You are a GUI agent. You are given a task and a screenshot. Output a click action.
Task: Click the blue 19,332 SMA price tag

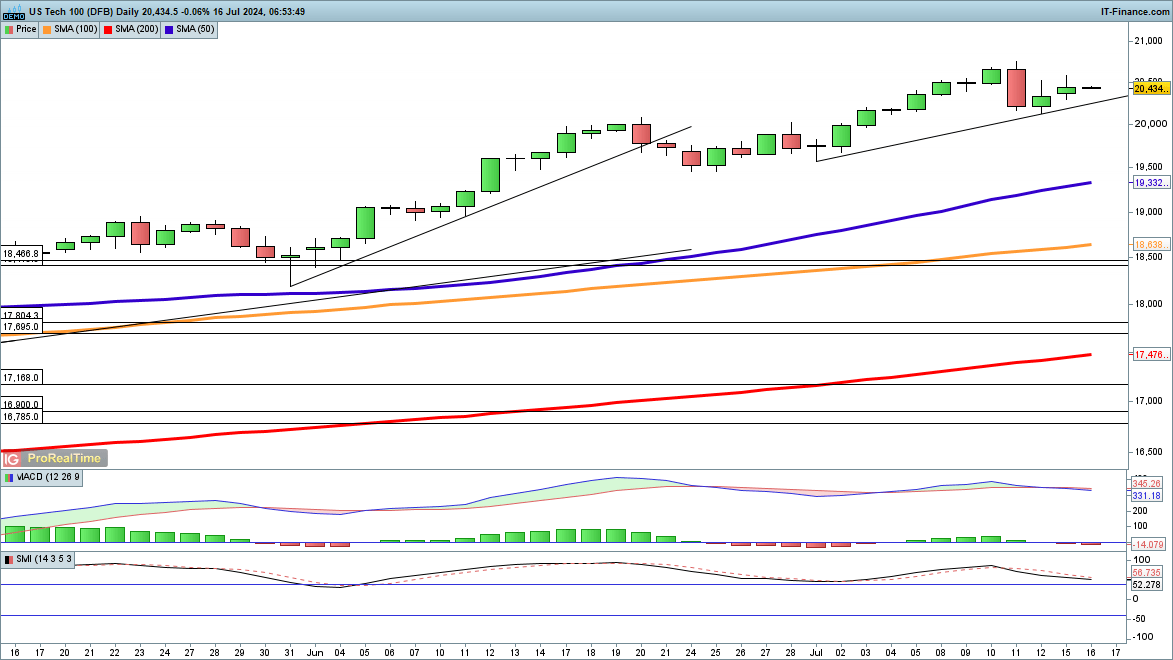tap(1151, 183)
